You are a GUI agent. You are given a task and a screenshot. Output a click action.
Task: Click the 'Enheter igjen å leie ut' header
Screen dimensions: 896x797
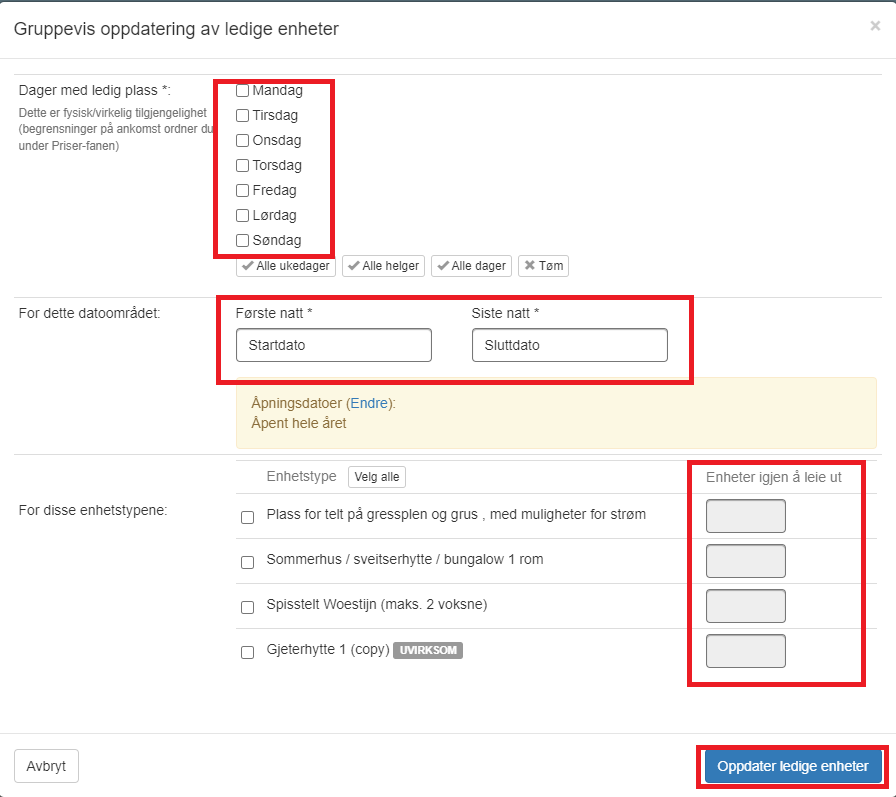[774, 478]
